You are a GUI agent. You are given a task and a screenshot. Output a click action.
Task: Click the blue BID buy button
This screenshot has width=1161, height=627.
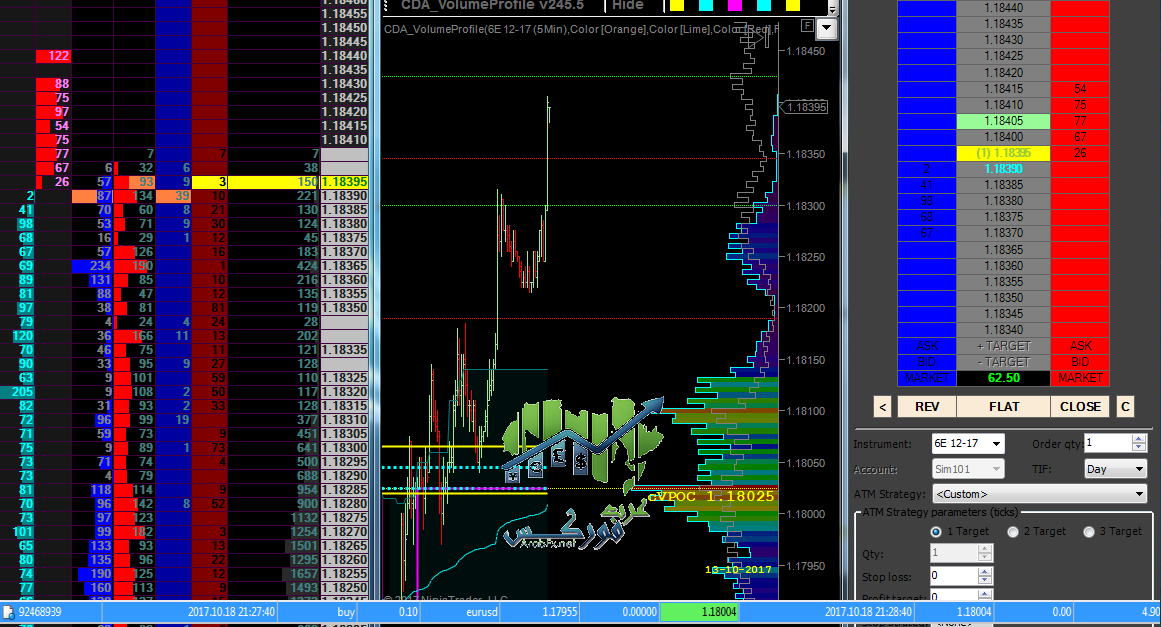[927, 362]
